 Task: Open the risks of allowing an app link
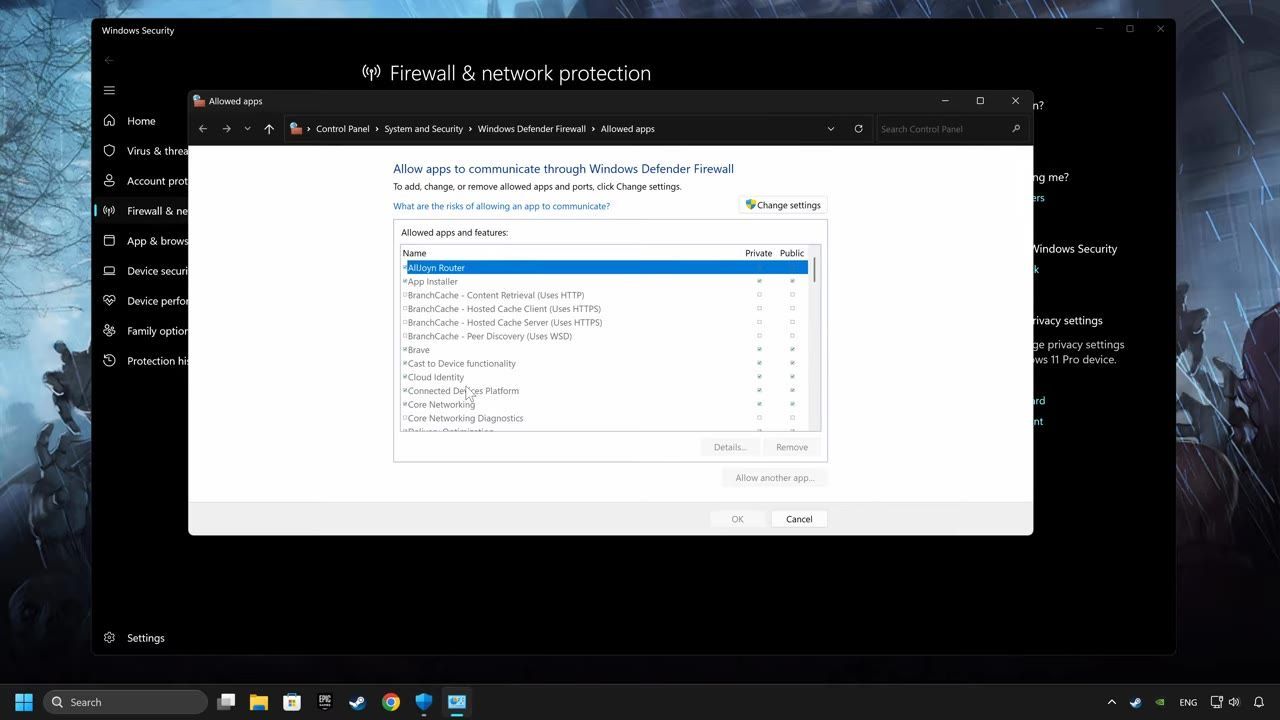(x=501, y=206)
